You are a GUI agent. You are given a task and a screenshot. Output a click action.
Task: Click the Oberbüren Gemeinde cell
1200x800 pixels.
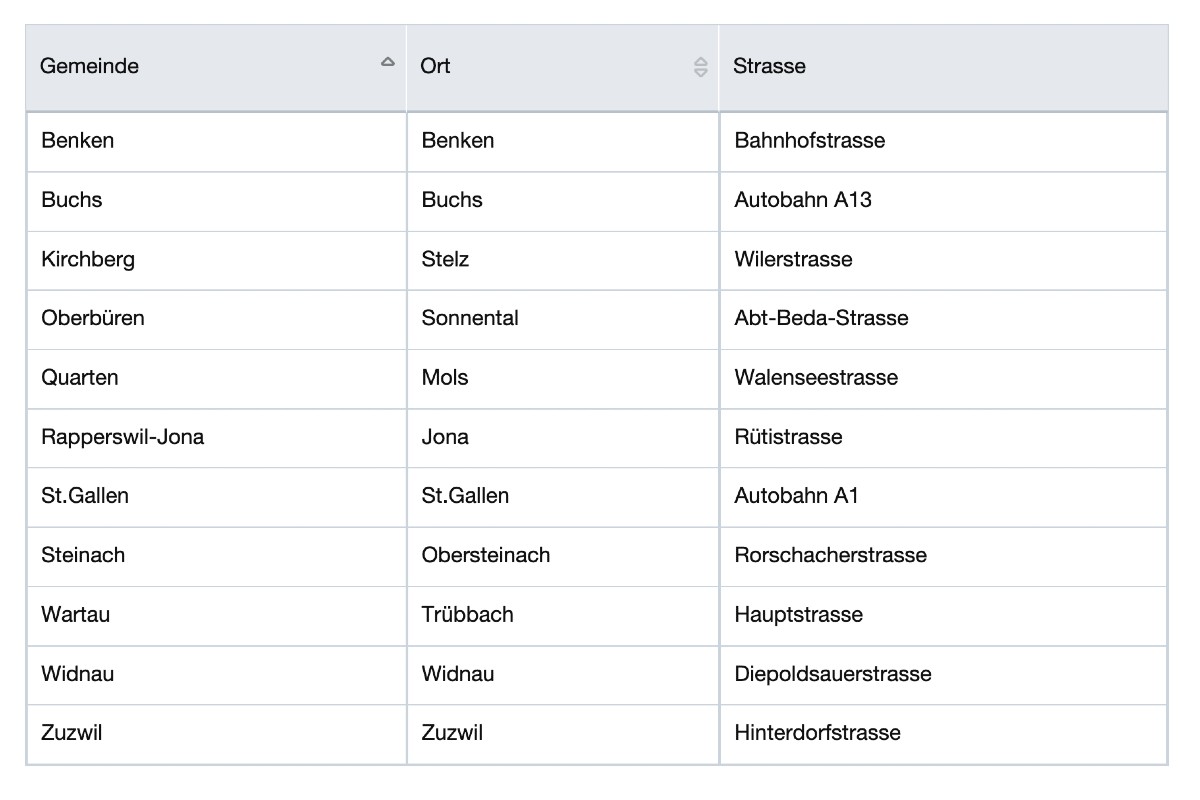pyautogui.click(x=93, y=318)
